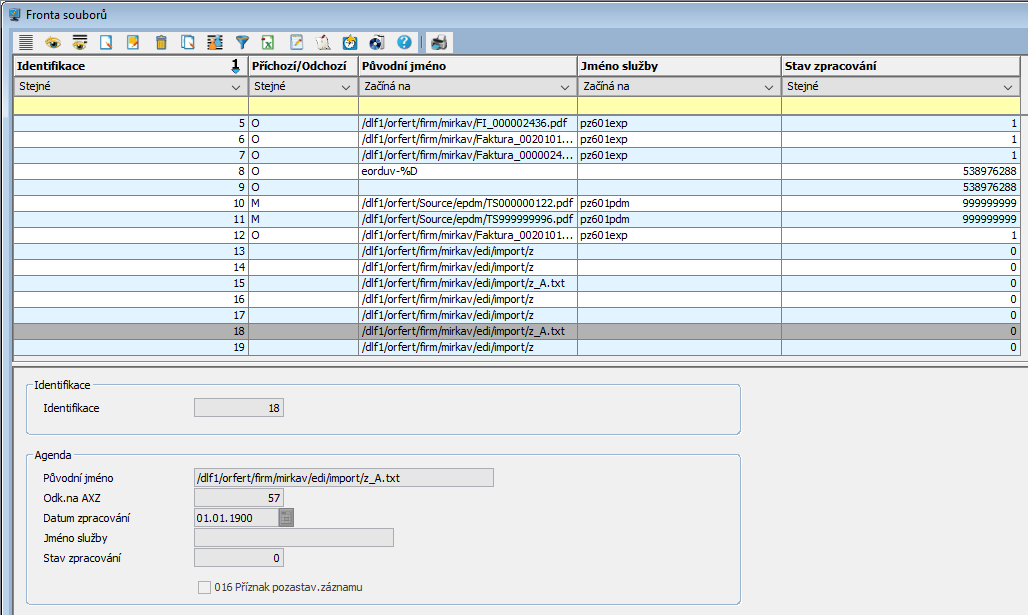Toggle the 016 Příznak pozastav.záznamu checkbox
1028x615 pixels.
coord(205,587)
